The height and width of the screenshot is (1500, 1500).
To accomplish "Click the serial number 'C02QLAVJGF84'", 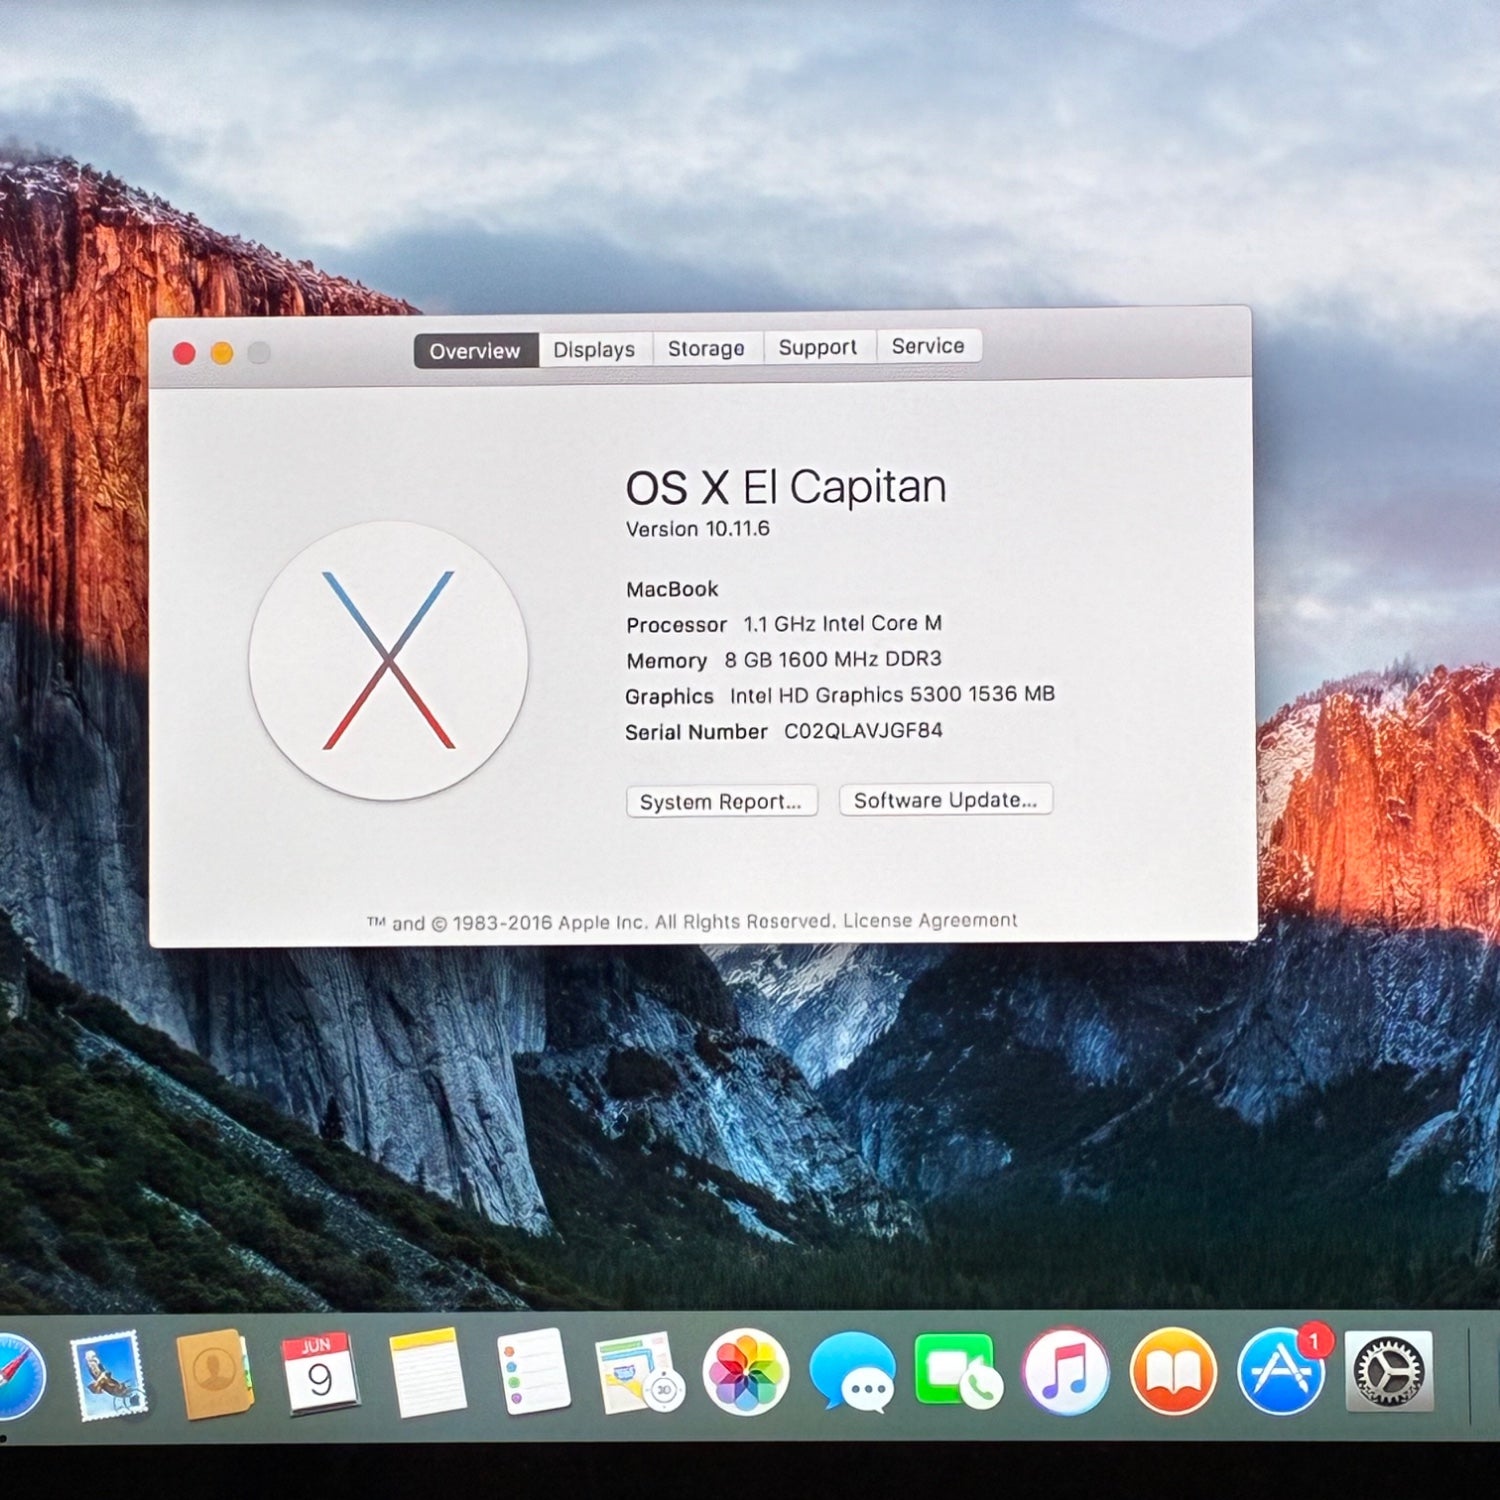I will (863, 731).
